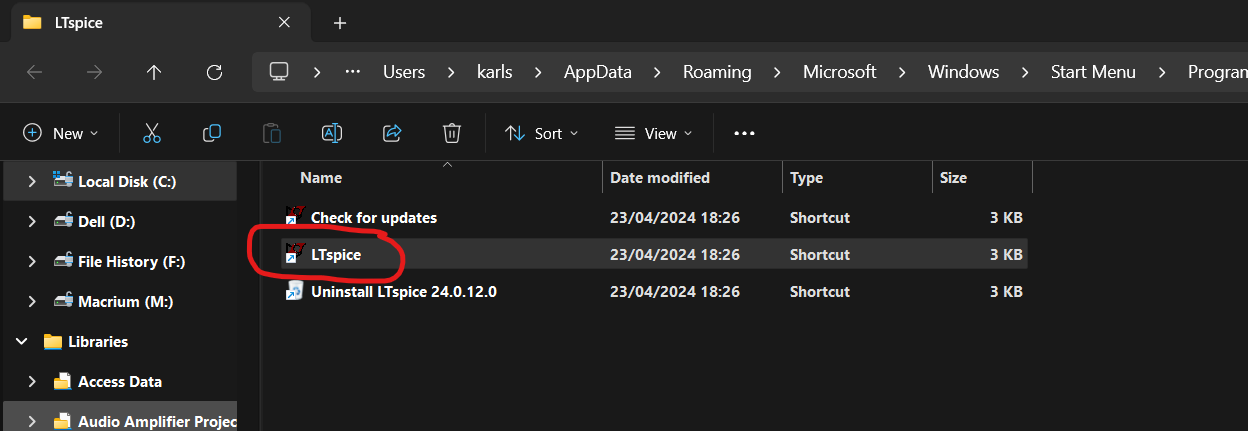Open the New item dropdown
The height and width of the screenshot is (431, 1248).
[61, 133]
